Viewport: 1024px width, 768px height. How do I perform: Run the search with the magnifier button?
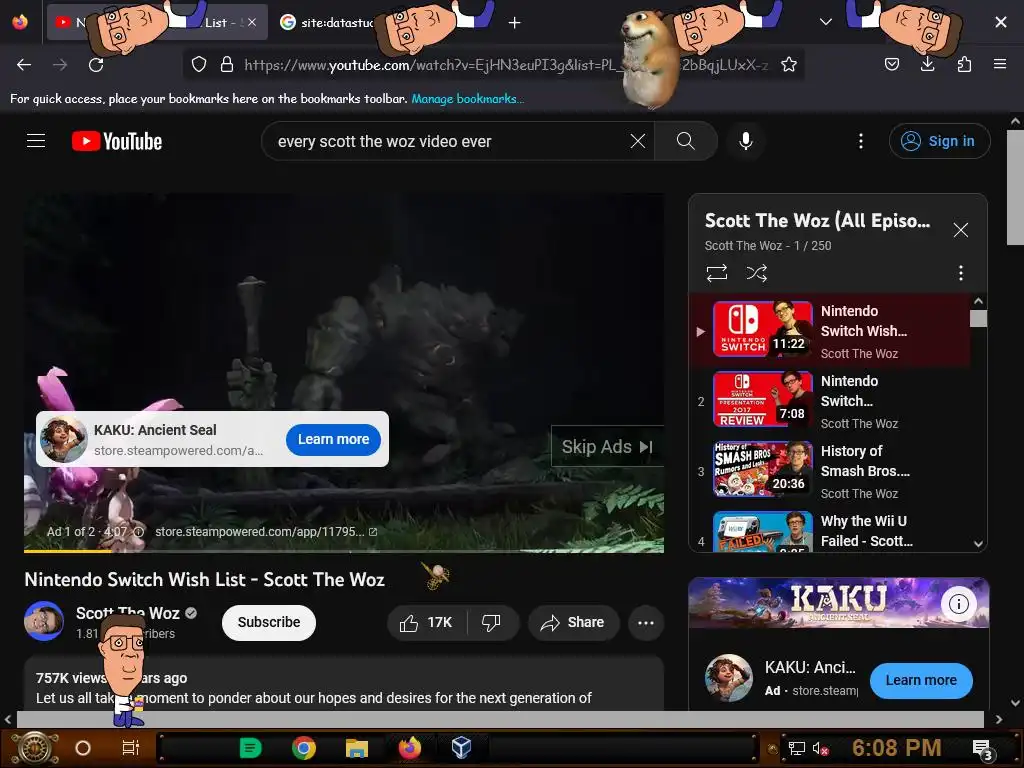(686, 141)
